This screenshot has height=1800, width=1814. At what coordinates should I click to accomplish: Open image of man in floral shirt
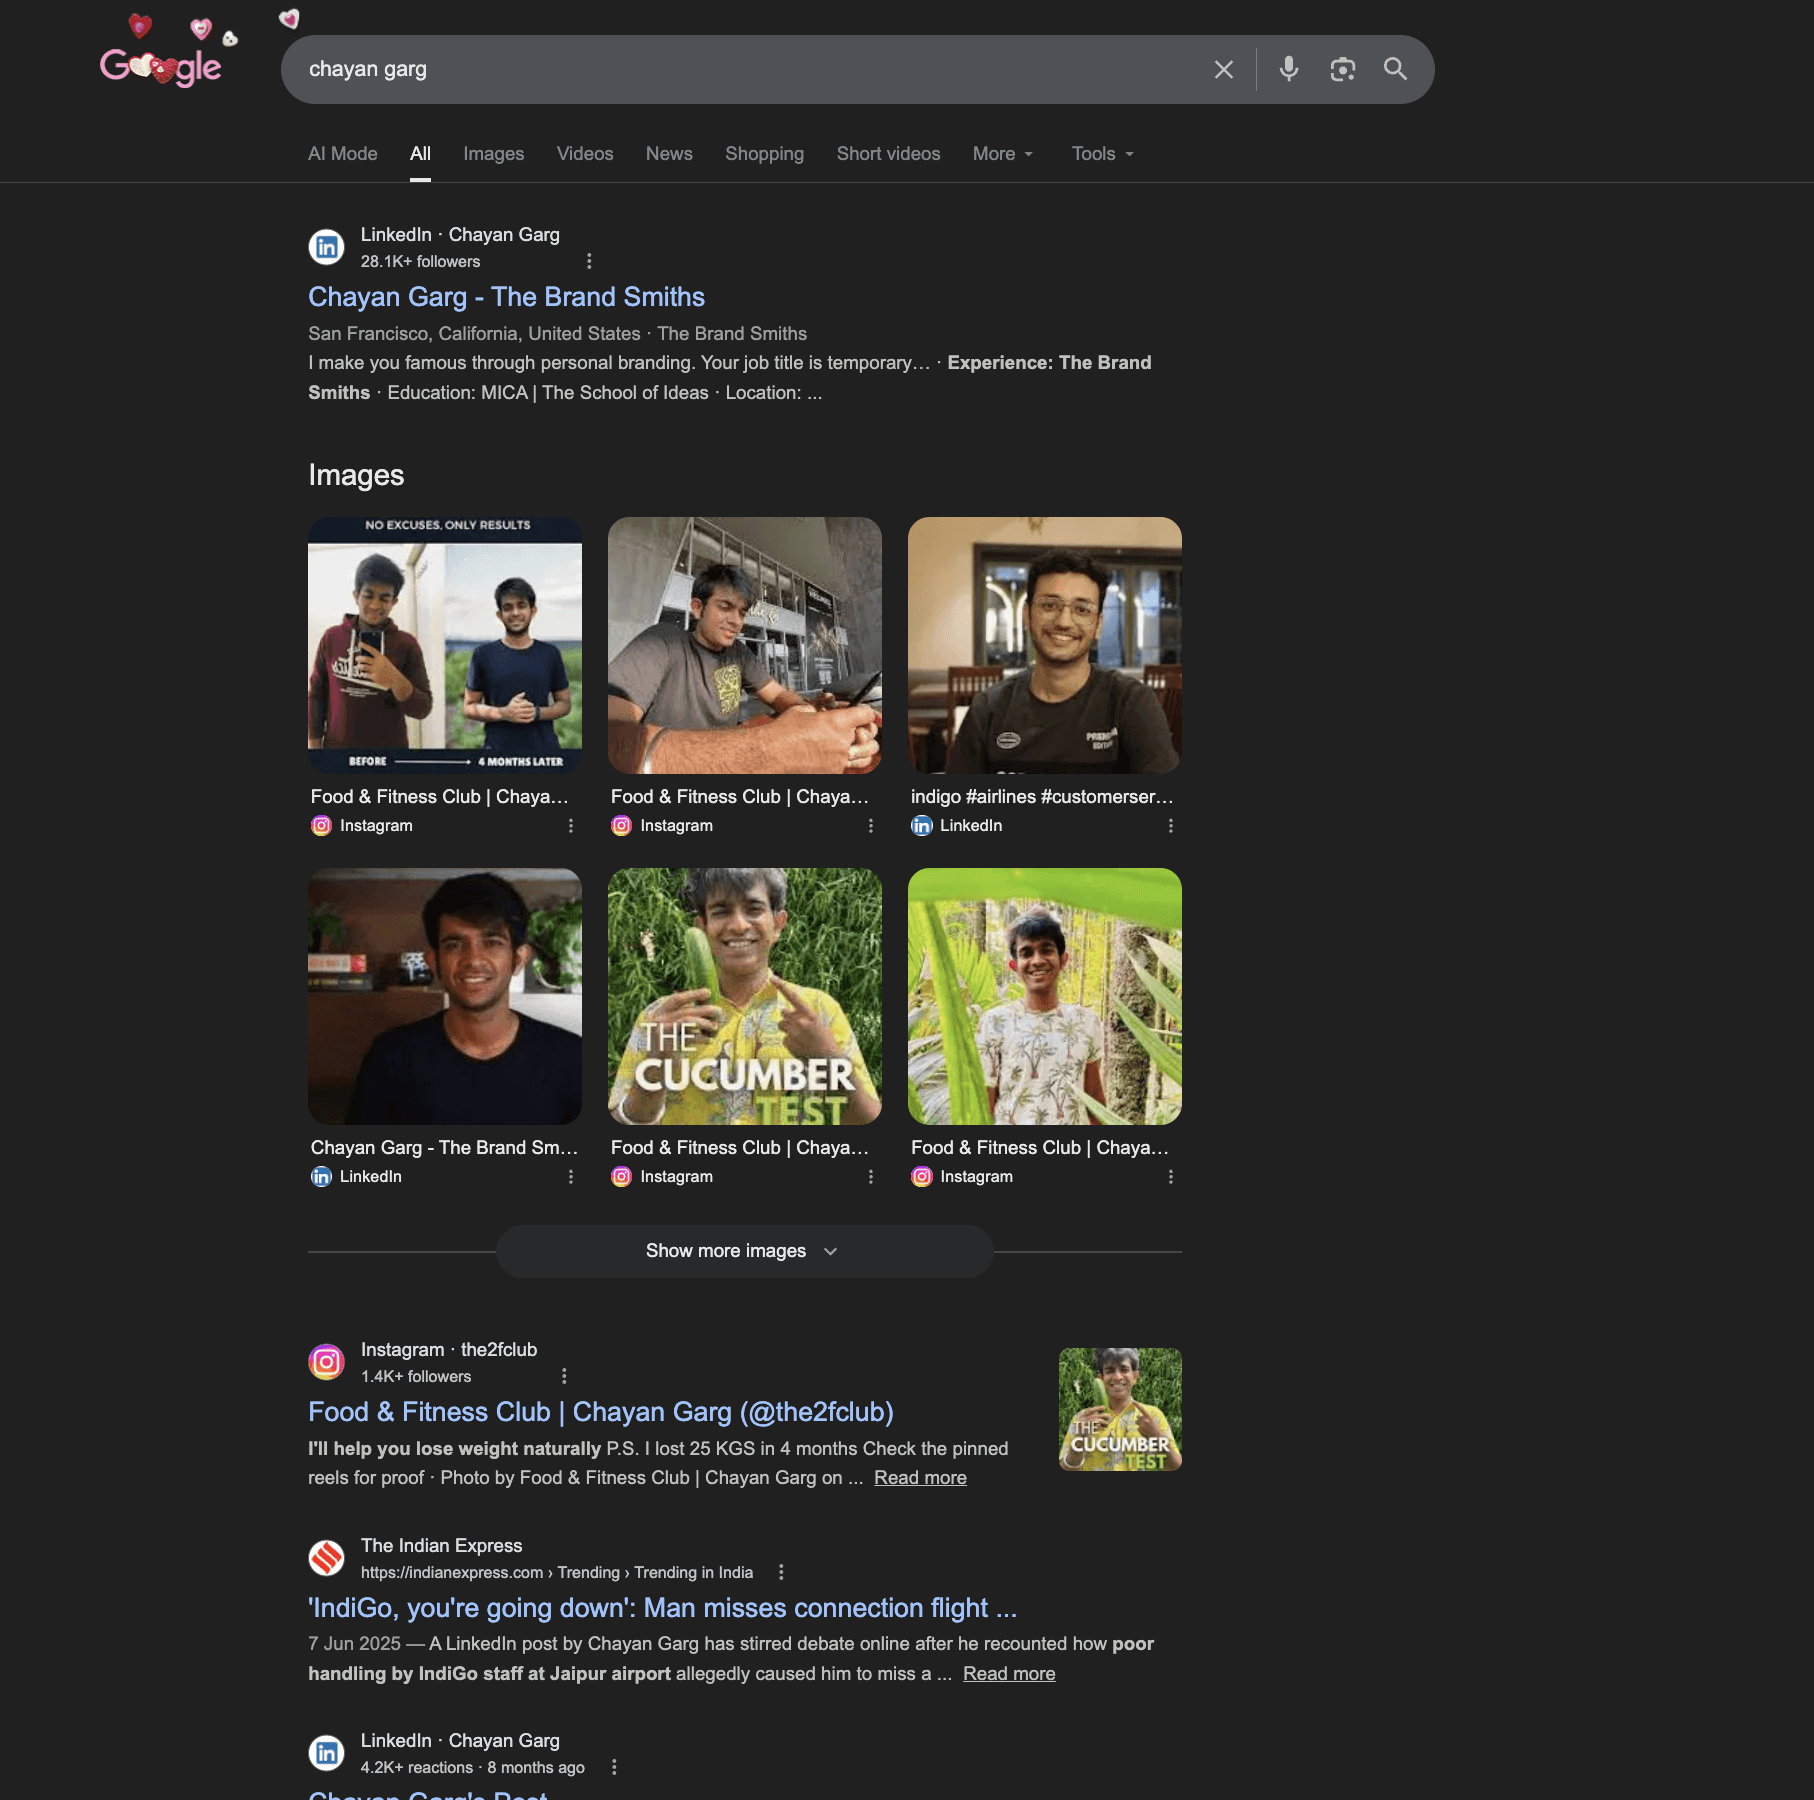pyautogui.click(x=1045, y=996)
